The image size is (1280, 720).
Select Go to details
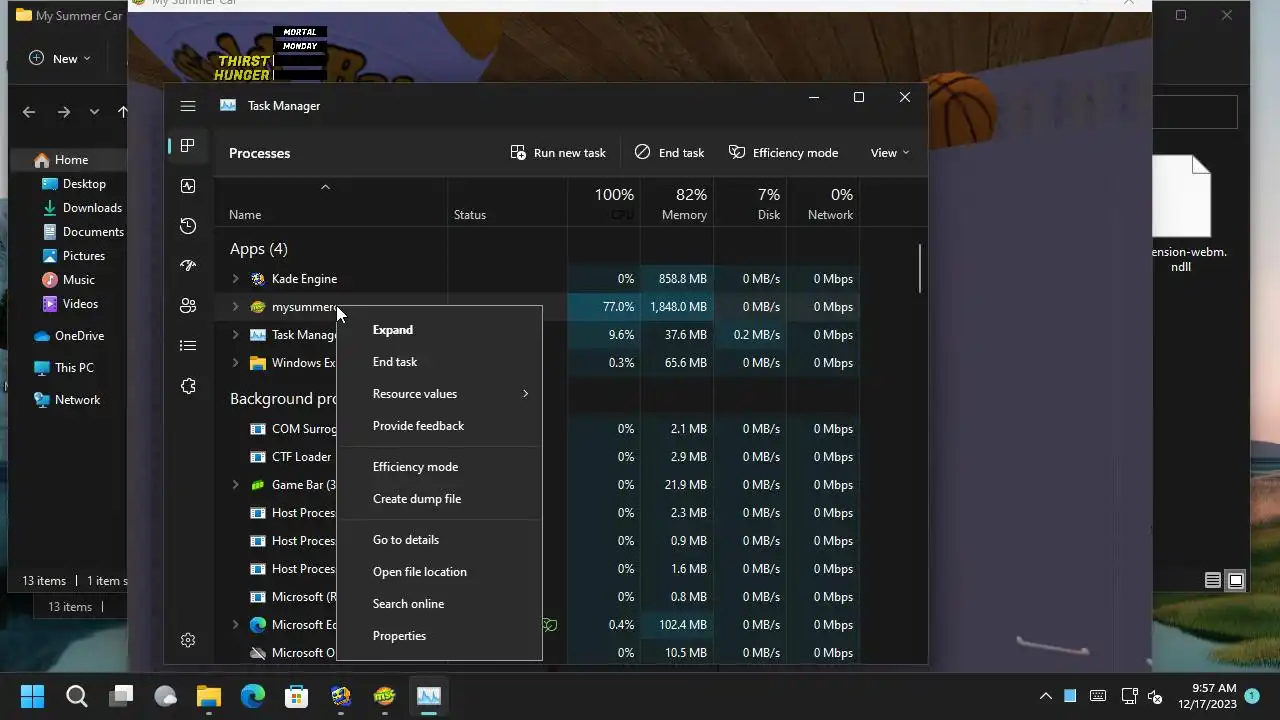point(440,540)
